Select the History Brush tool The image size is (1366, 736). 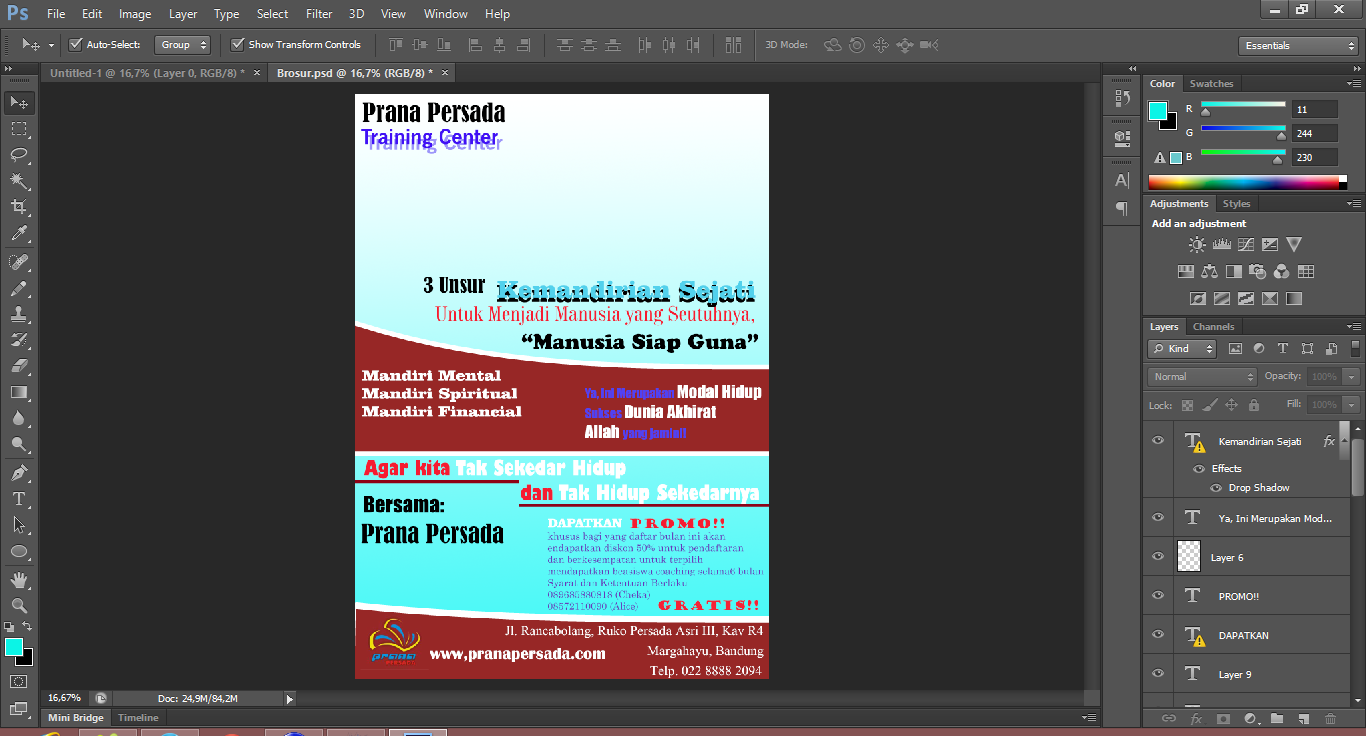click(18, 340)
